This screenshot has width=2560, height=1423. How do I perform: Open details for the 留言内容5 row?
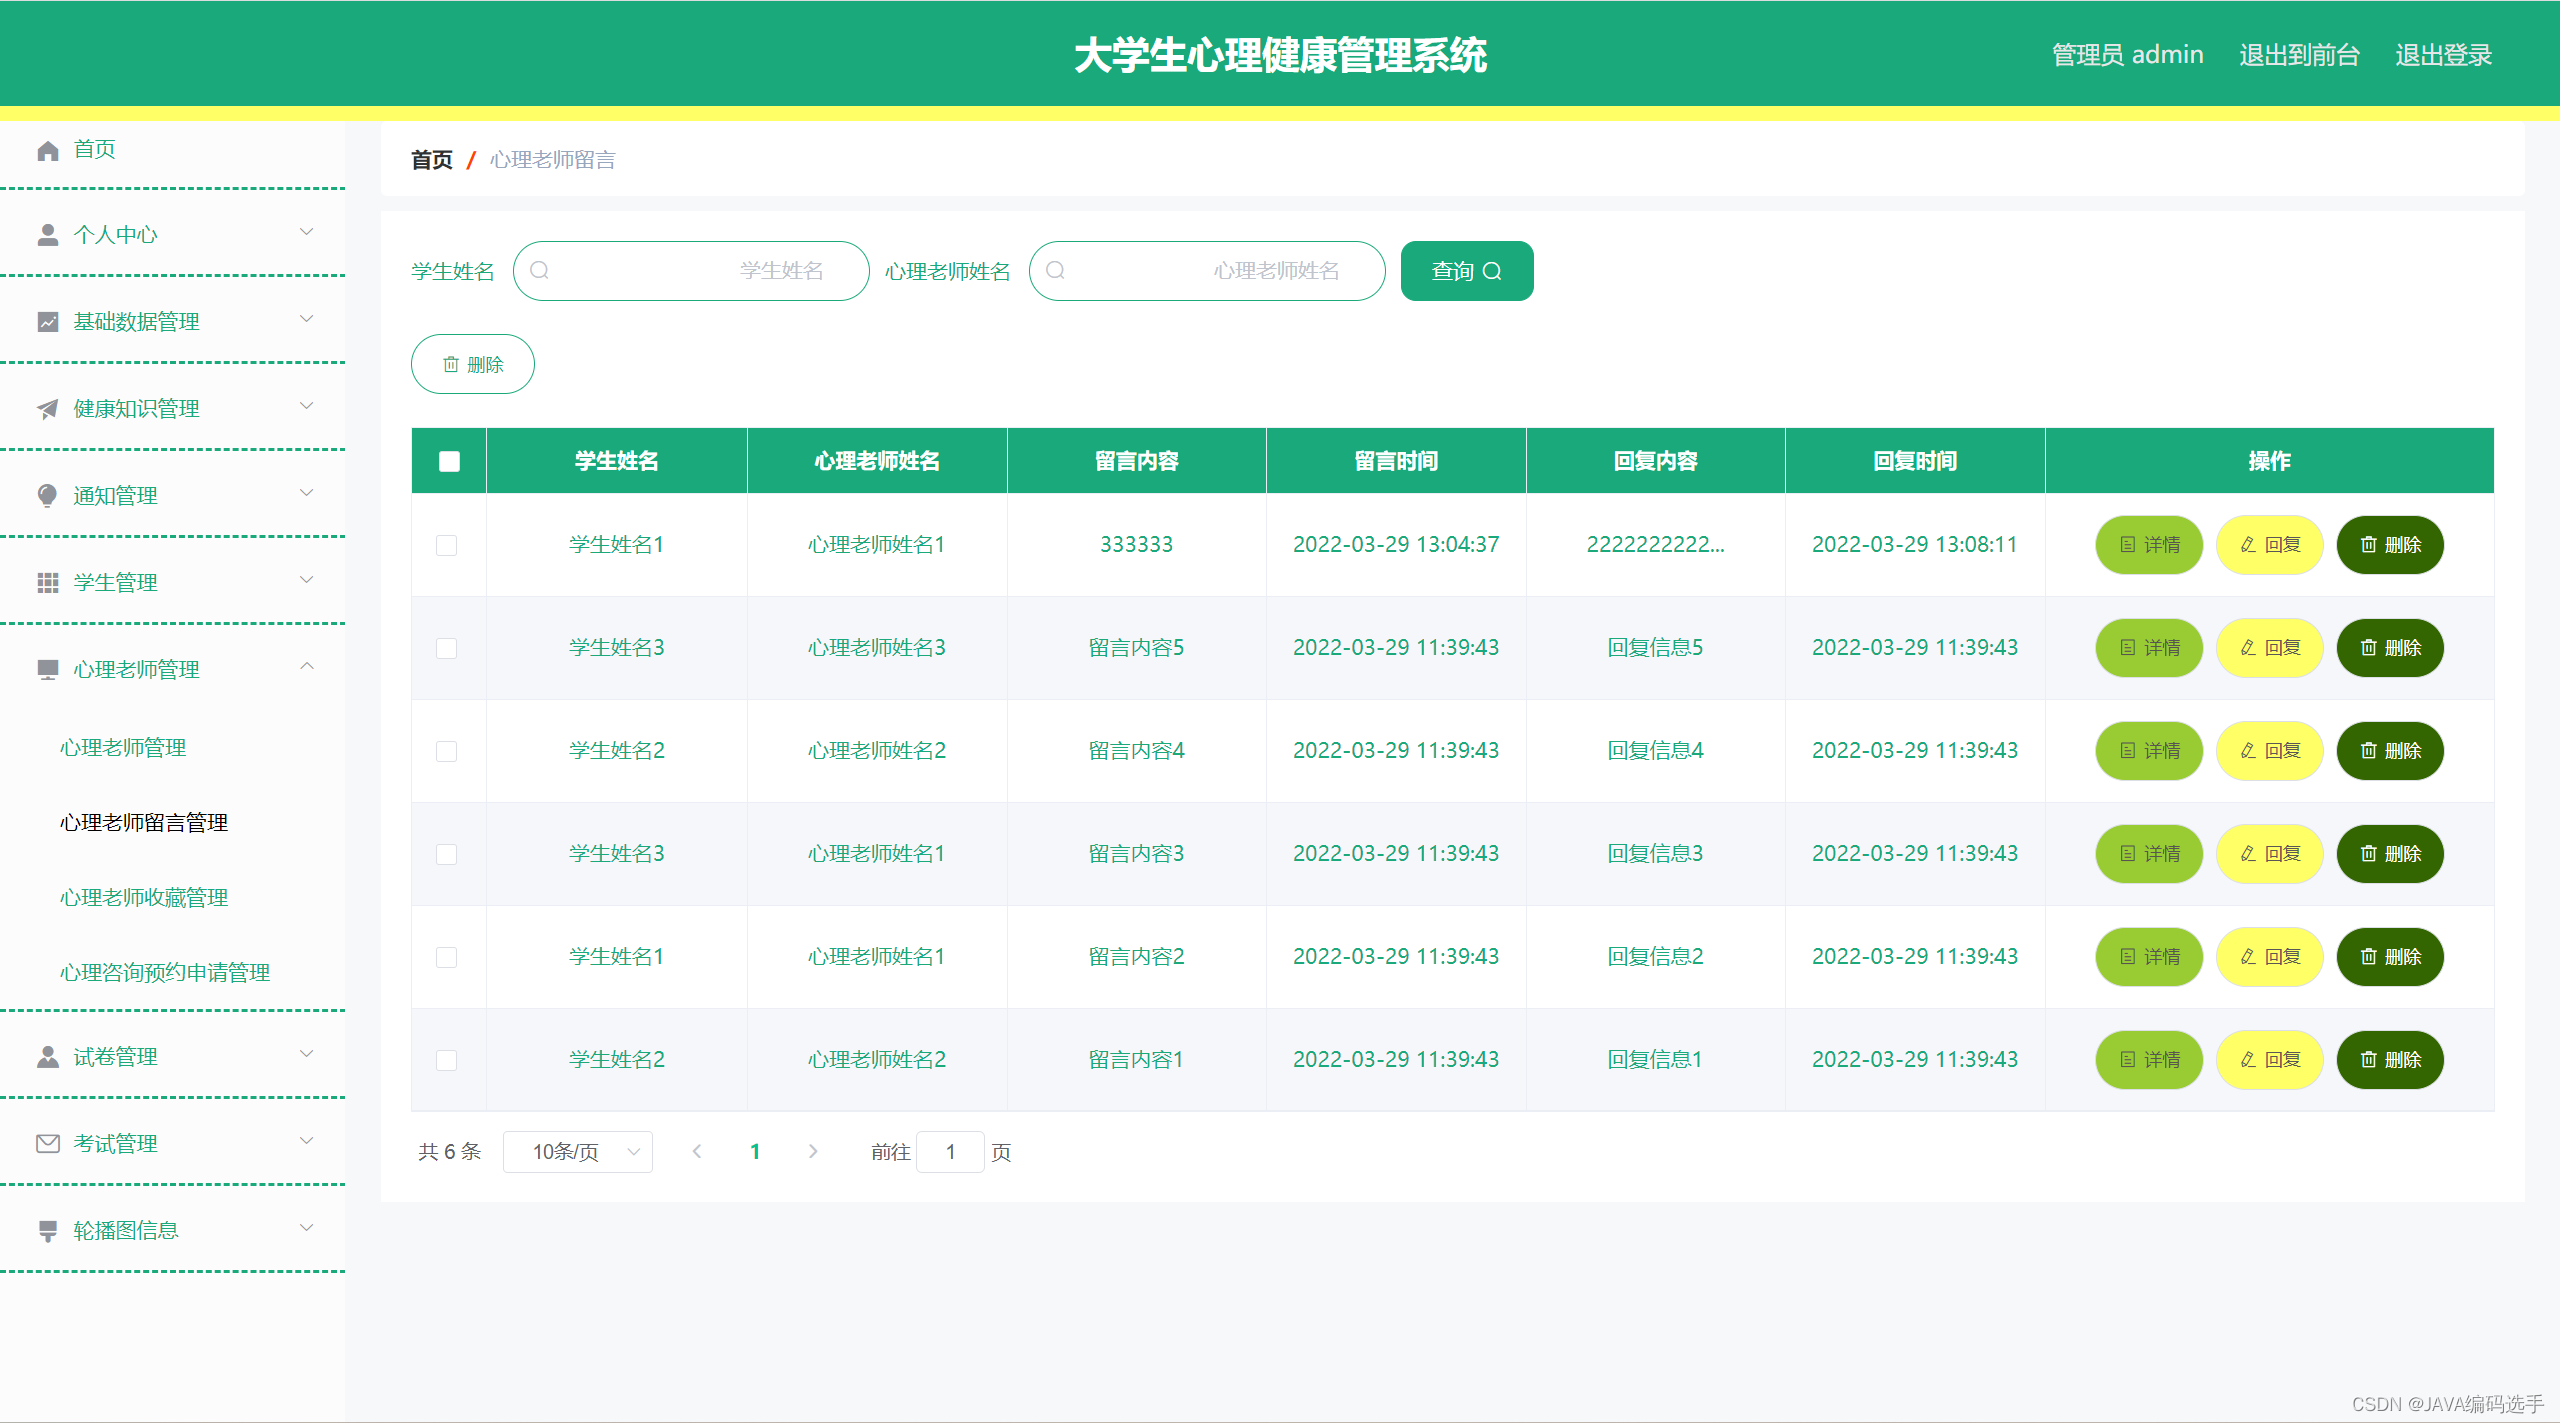(x=2149, y=648)
